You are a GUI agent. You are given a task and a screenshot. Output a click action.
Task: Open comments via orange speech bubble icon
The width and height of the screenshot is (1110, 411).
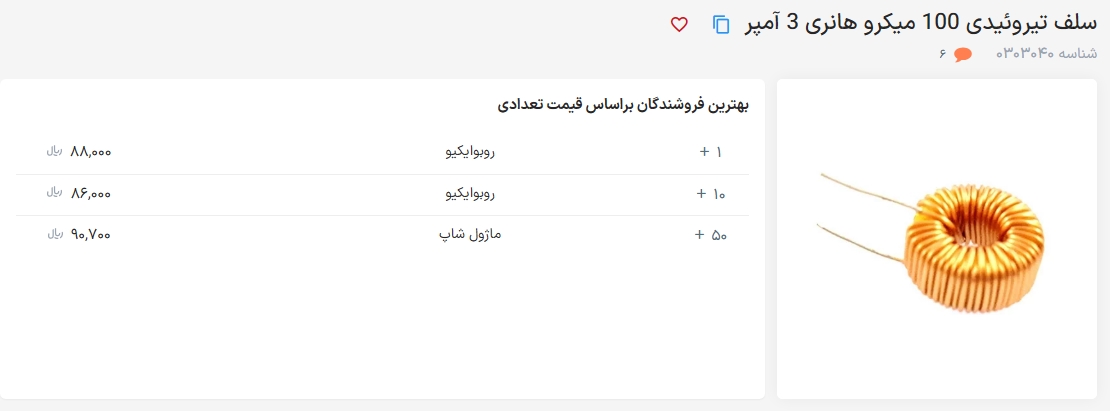963,54
